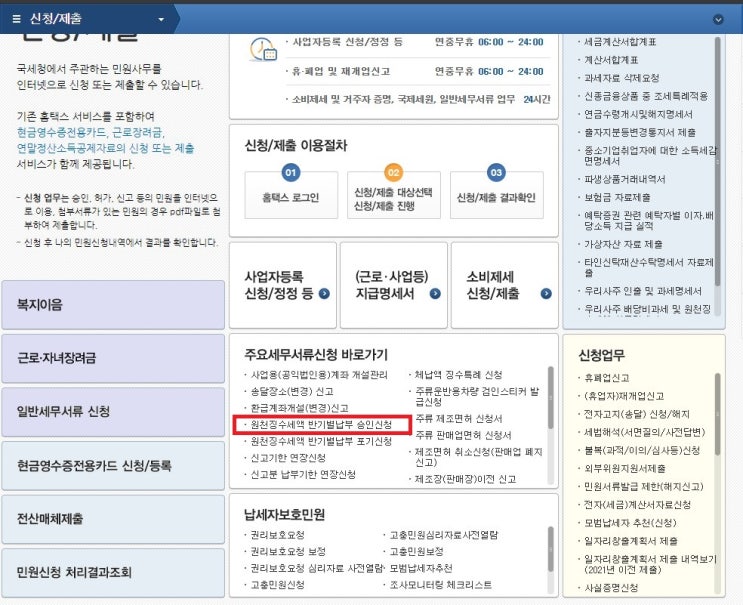Click arrow icon on (근로·사업등) 지급명세서

click(435, 294)
